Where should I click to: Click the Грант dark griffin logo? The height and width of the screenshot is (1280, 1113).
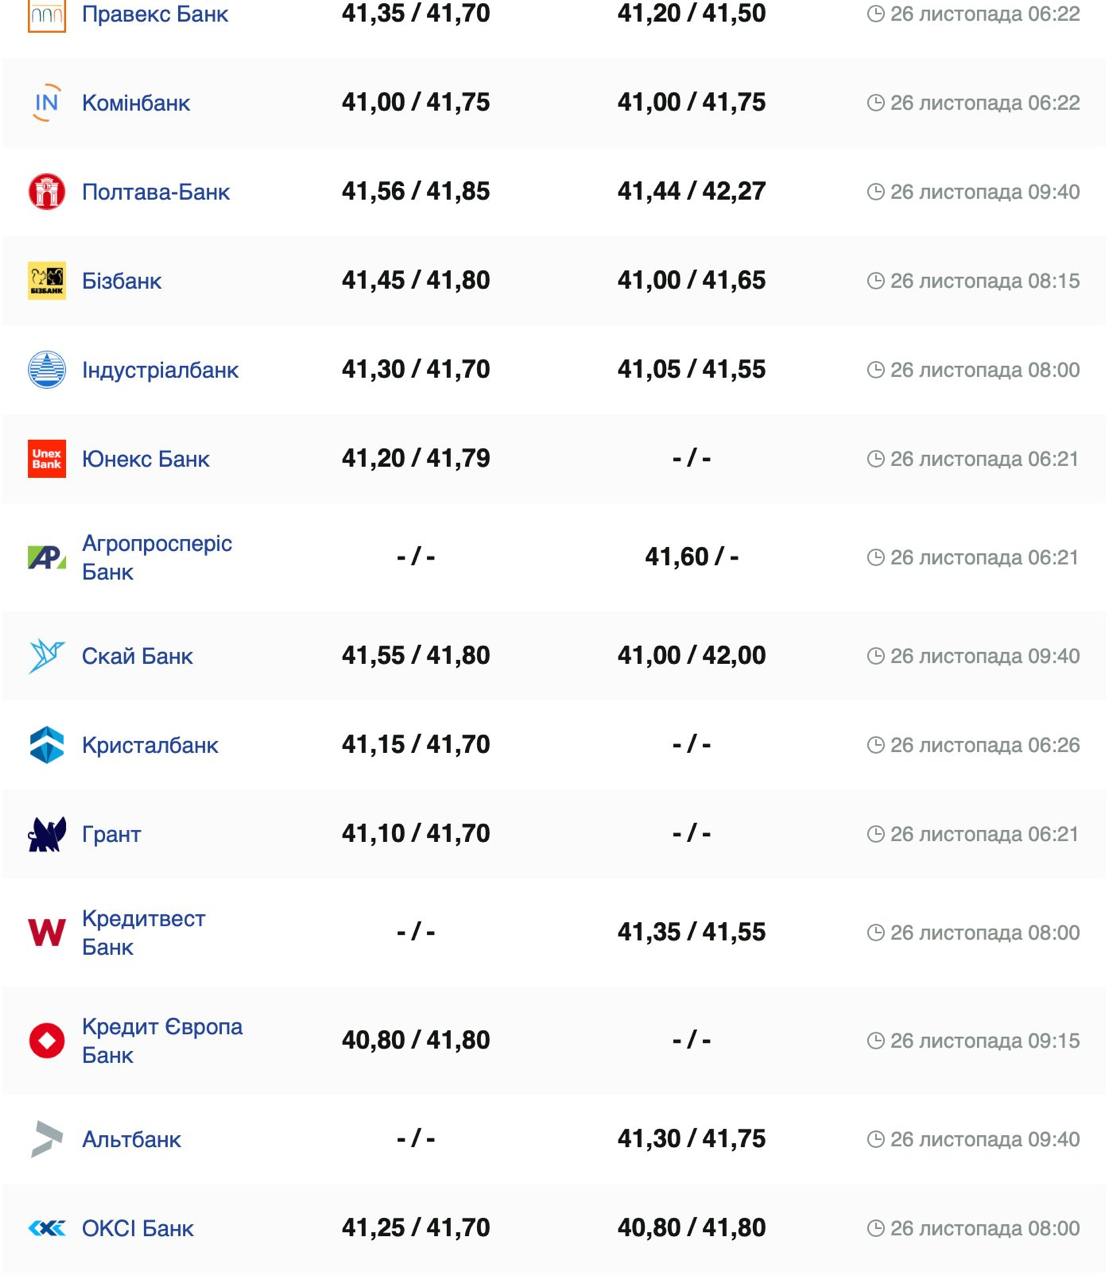coord(47,834)
